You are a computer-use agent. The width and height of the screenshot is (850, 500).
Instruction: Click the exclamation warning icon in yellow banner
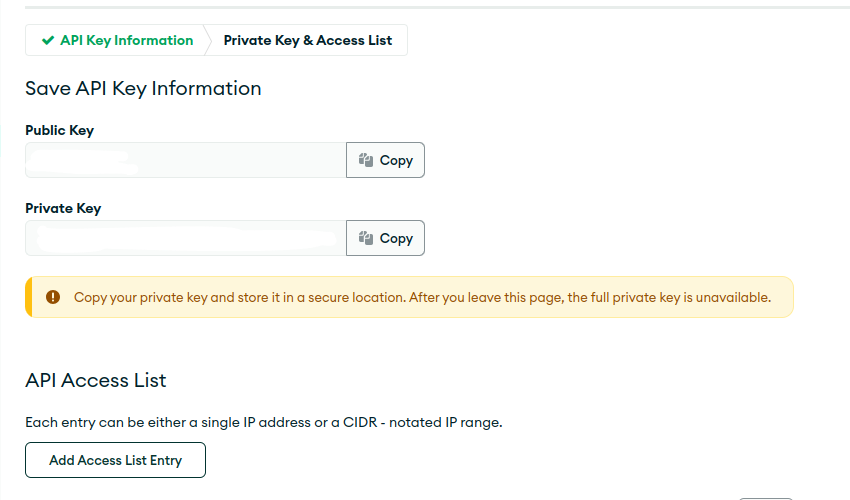click(x=53, y=297)
